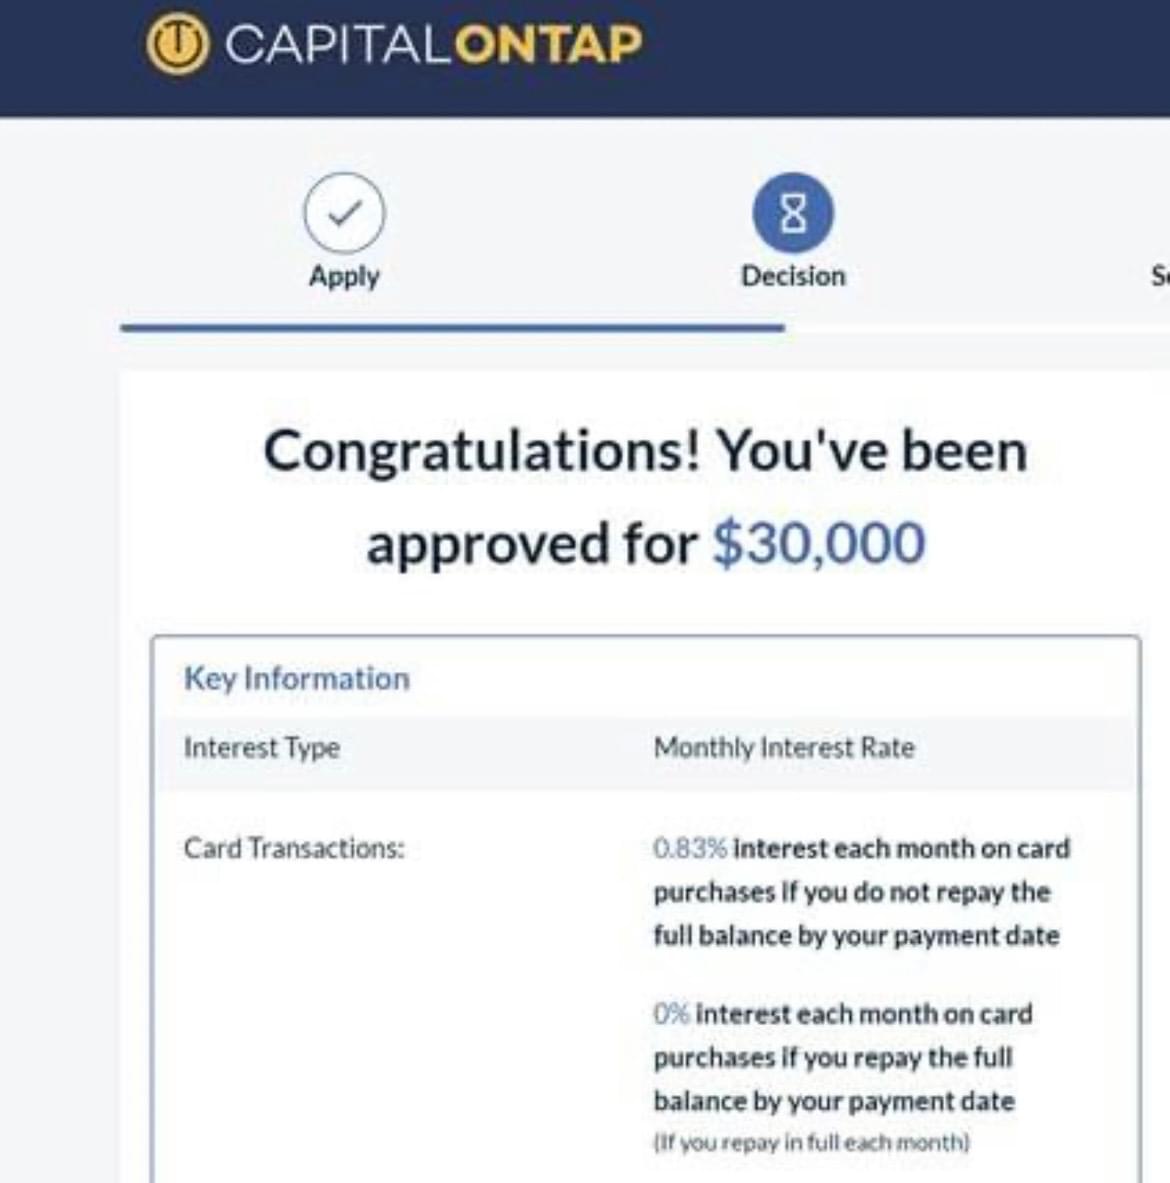Click the 0.83% interest description paragraph
This screenshot has height=1183, width=1170.
coord(861,892)
